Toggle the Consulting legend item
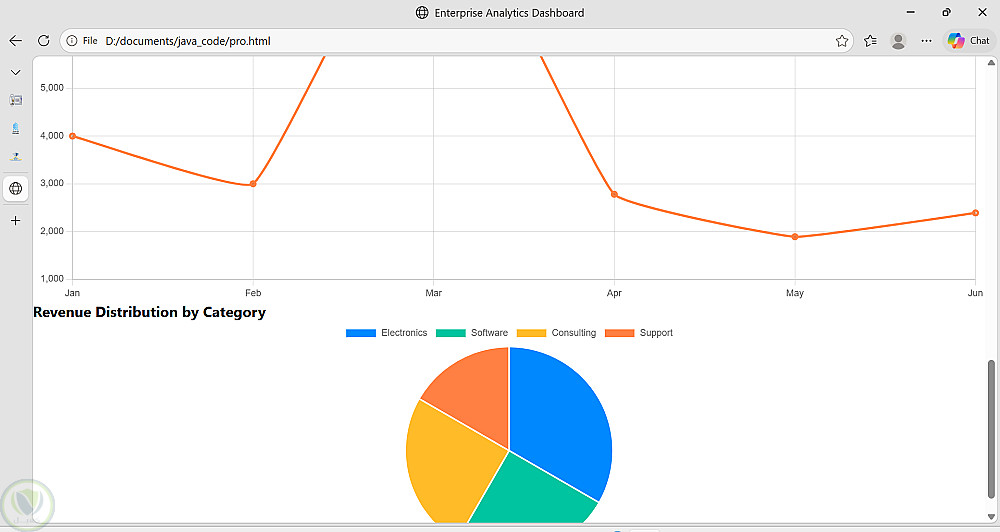This screenshot has width=1000, height=532. coord(556,333)
